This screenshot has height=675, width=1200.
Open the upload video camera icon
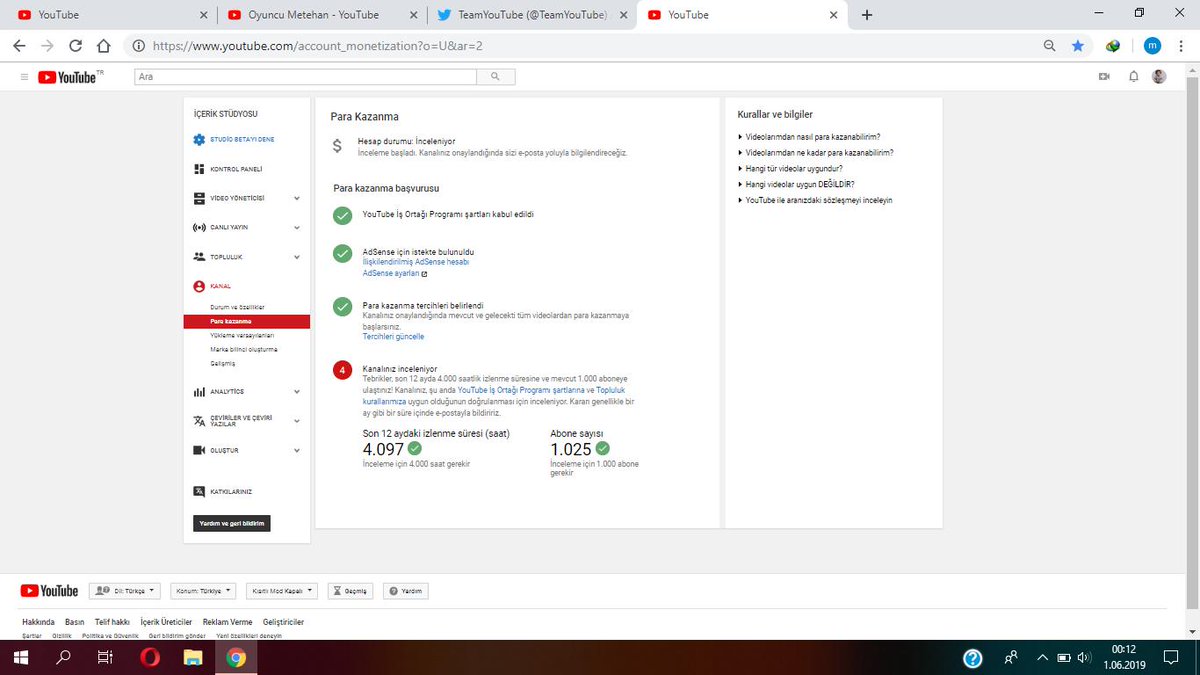point(1105,76)
